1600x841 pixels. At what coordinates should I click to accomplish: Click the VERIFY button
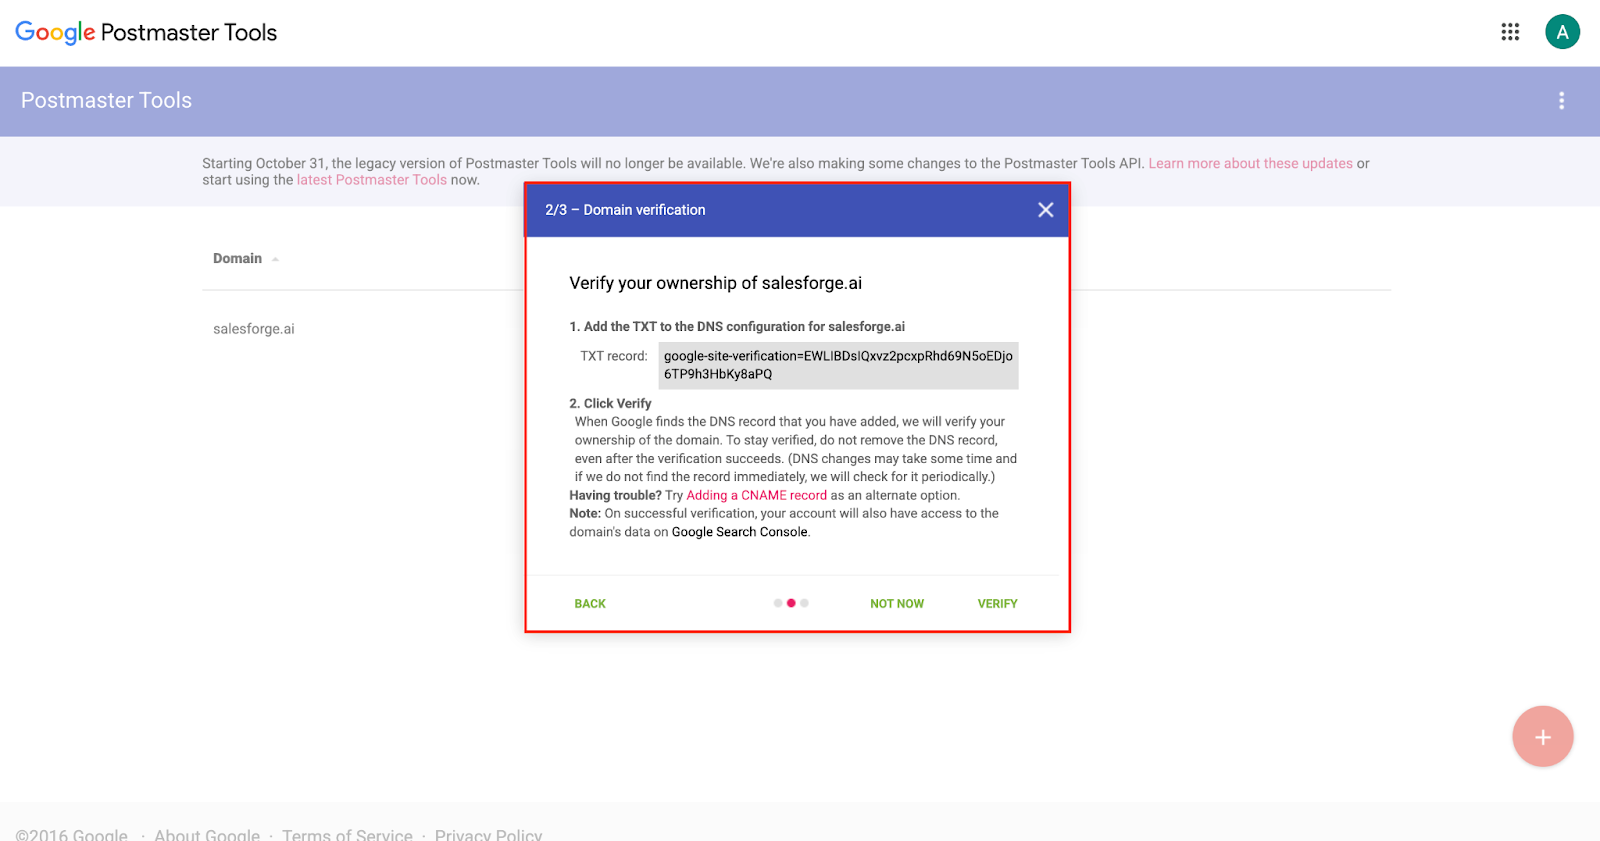[x=997, y=604]
